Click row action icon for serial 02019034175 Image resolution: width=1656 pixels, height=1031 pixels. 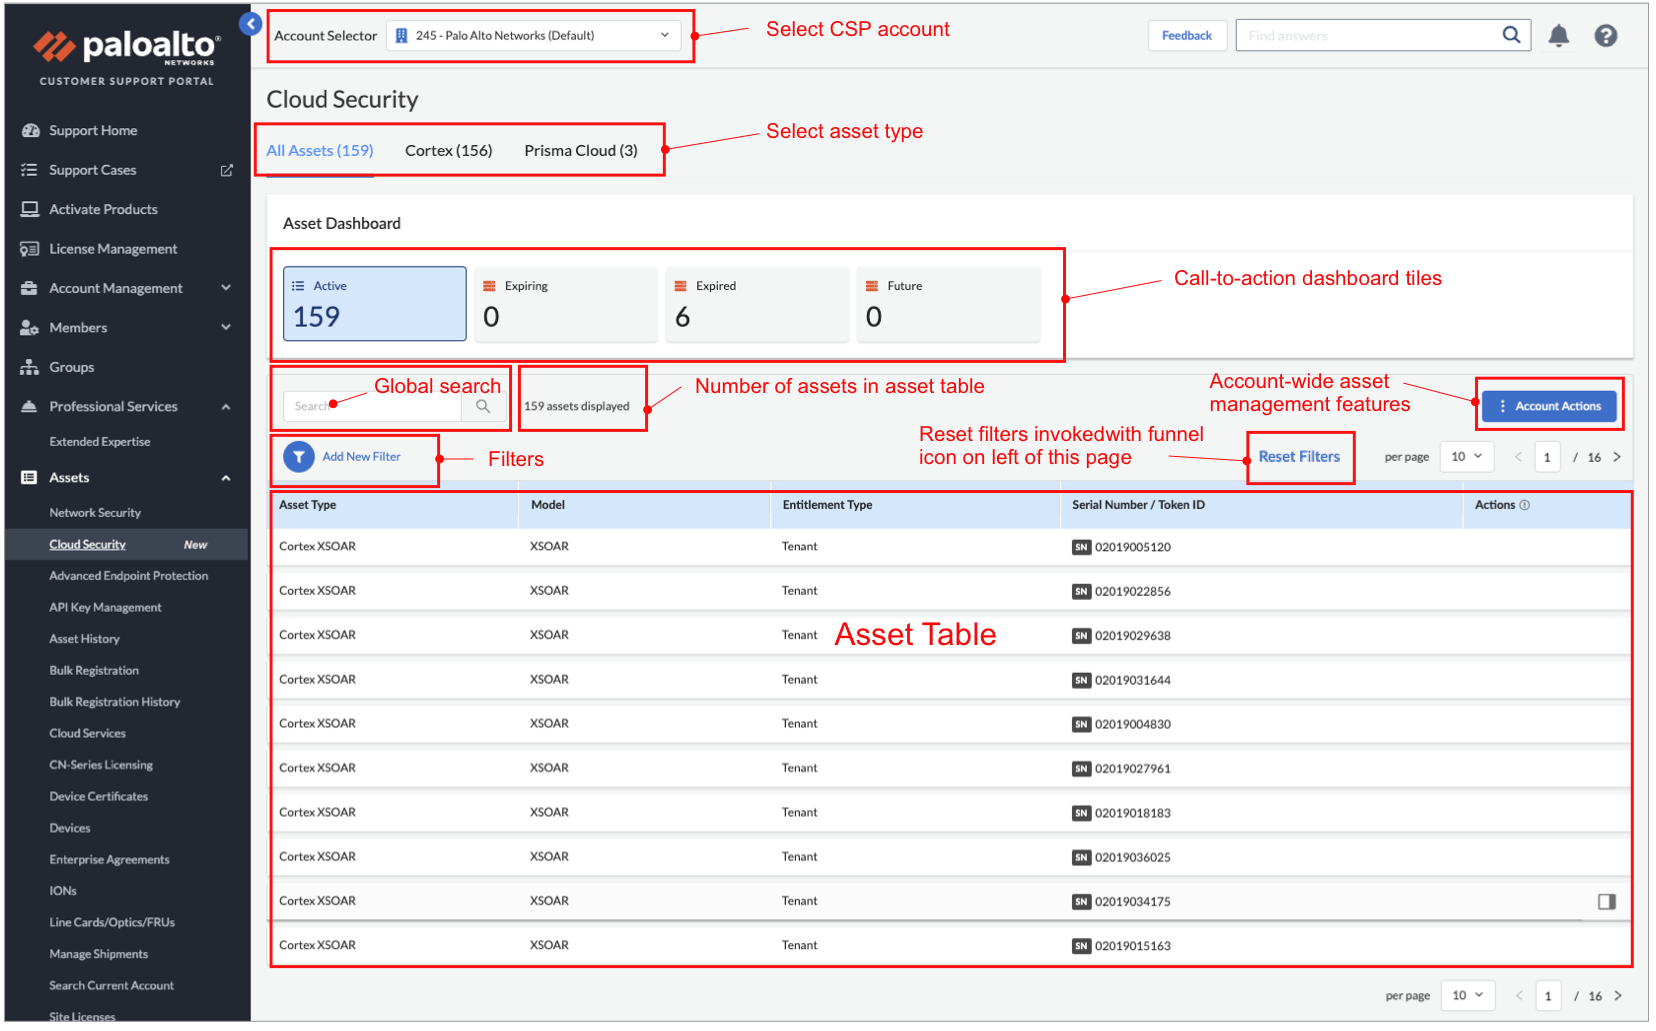point(1606,902)
